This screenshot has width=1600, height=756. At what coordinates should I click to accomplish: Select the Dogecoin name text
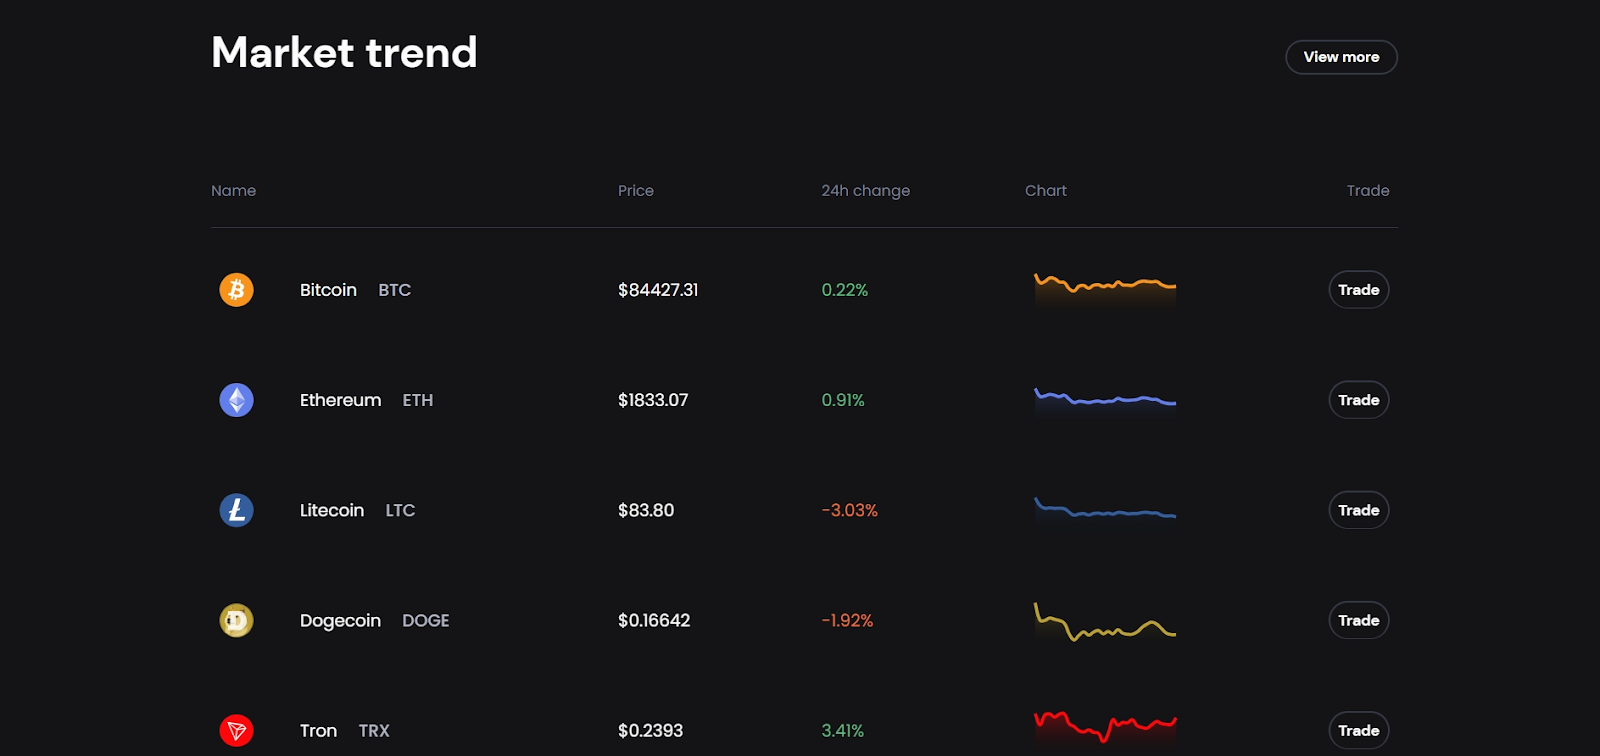[340, 621]
